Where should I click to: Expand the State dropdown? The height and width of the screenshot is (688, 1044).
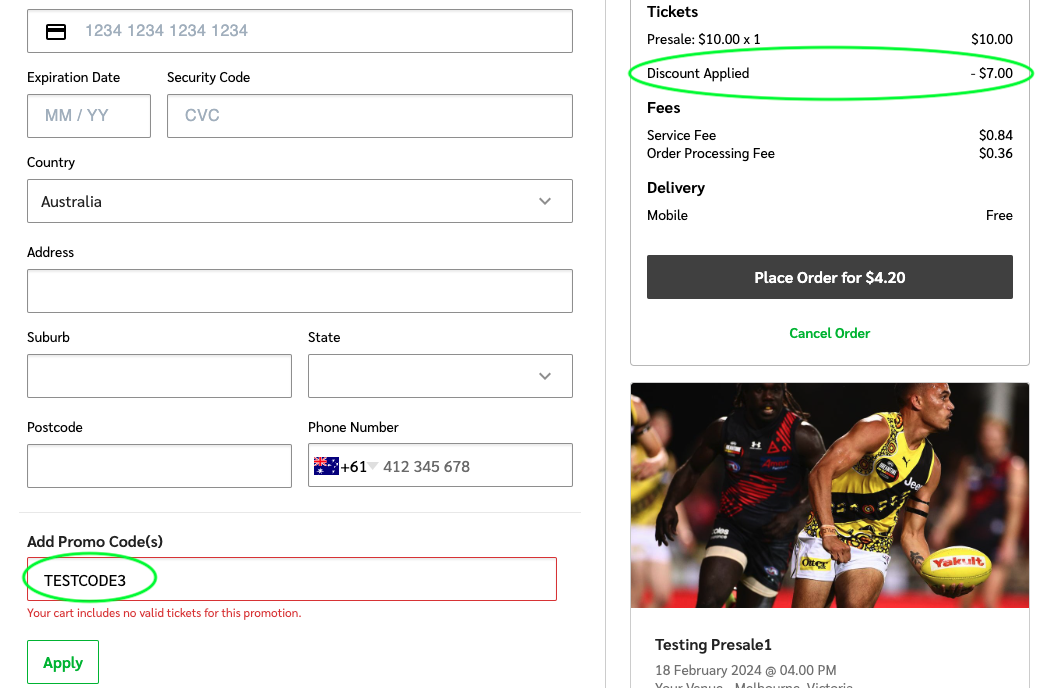(x=440, y=376)
